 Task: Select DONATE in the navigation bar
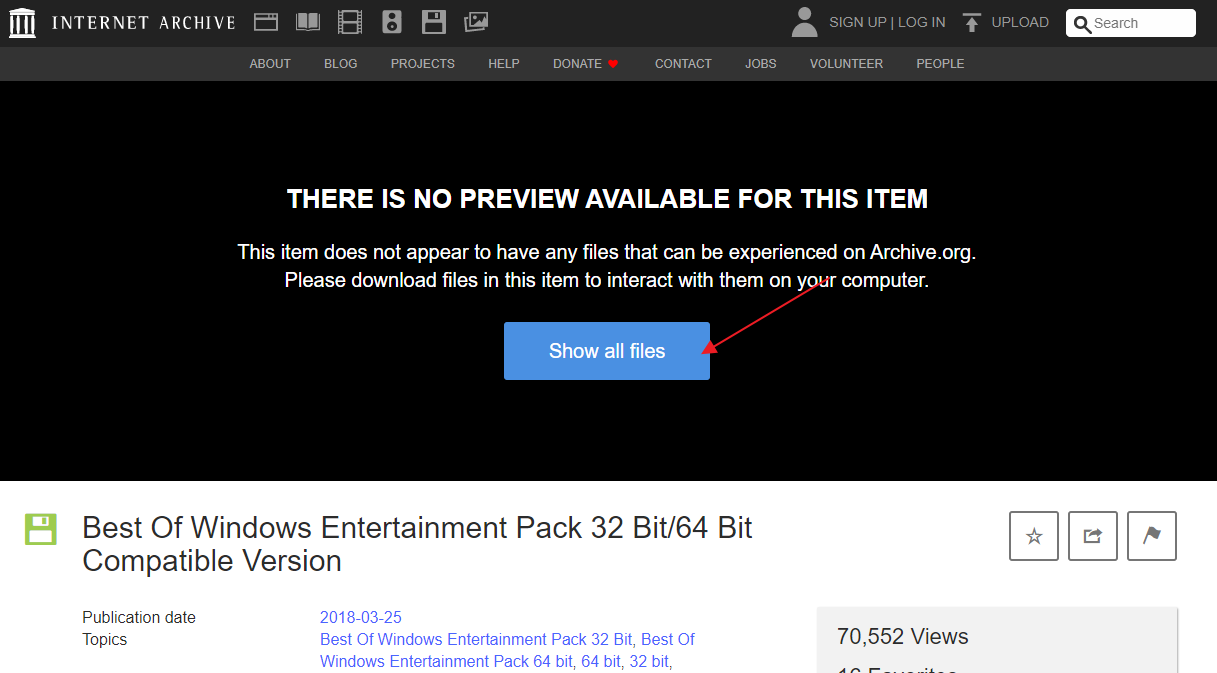coord(578,64)
